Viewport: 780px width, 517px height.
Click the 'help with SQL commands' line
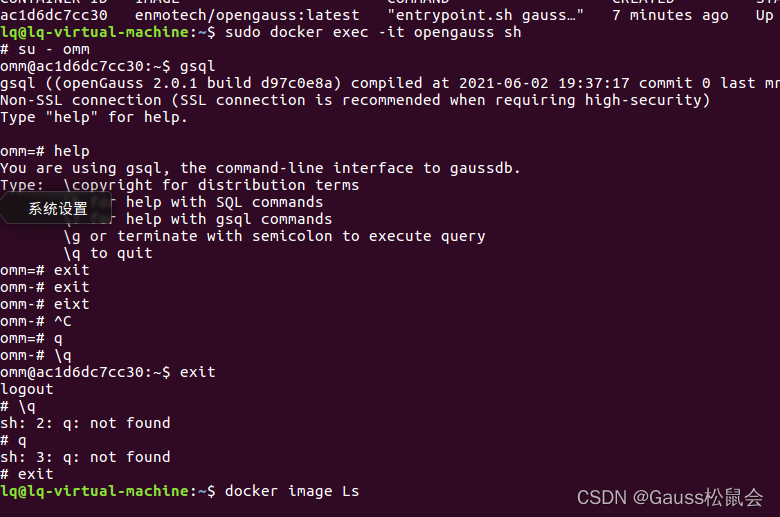(x=224, y=202)
